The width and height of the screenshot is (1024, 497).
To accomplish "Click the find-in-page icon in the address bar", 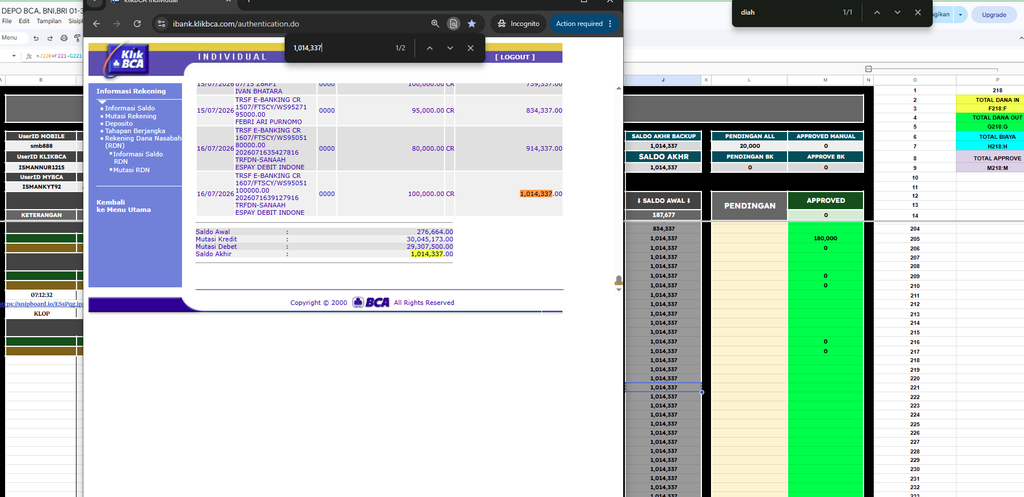I will point(453,24).
